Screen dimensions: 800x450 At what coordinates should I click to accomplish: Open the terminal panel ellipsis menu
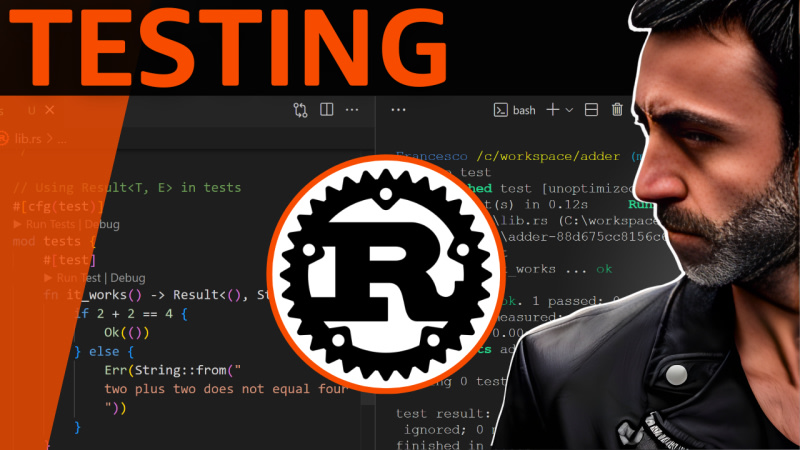coord(399,110)
